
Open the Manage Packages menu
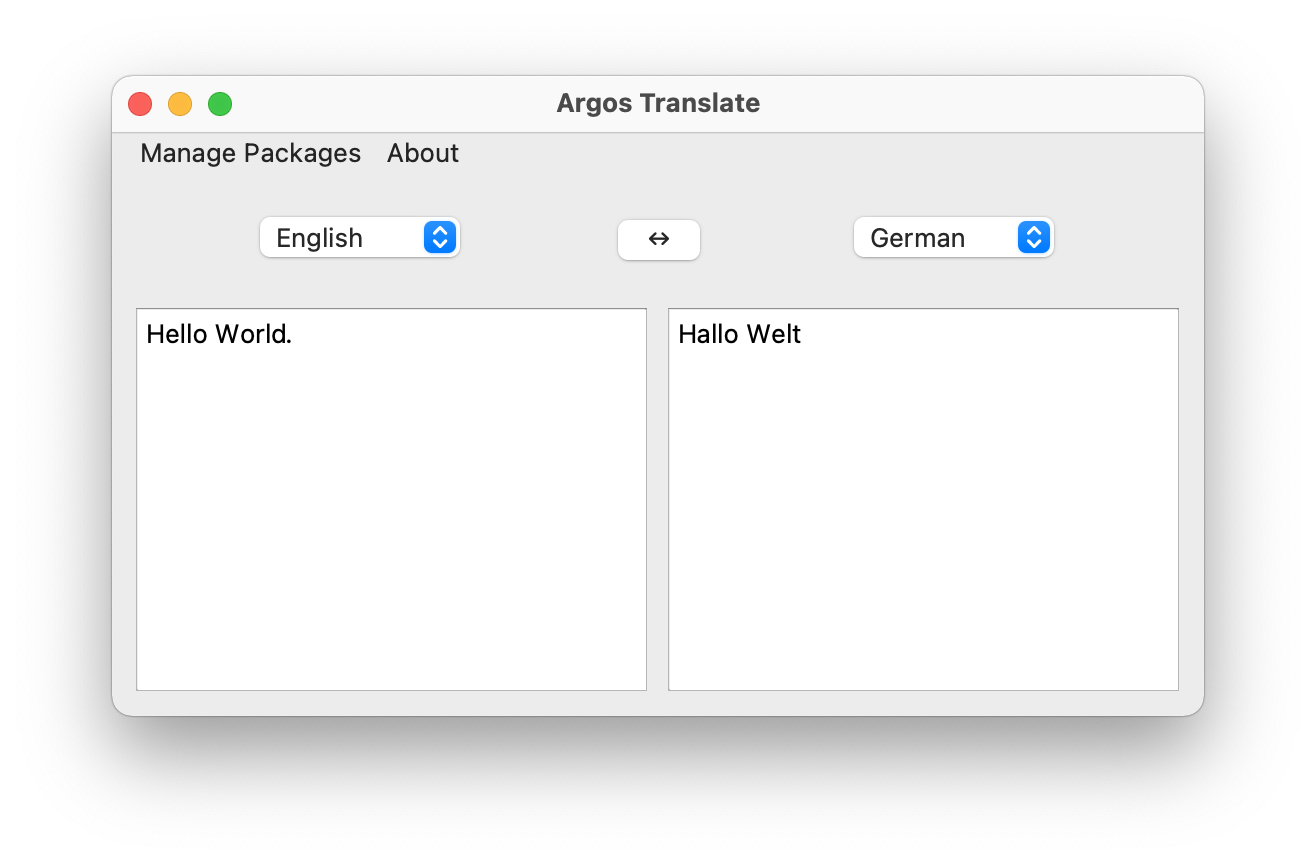250,153
